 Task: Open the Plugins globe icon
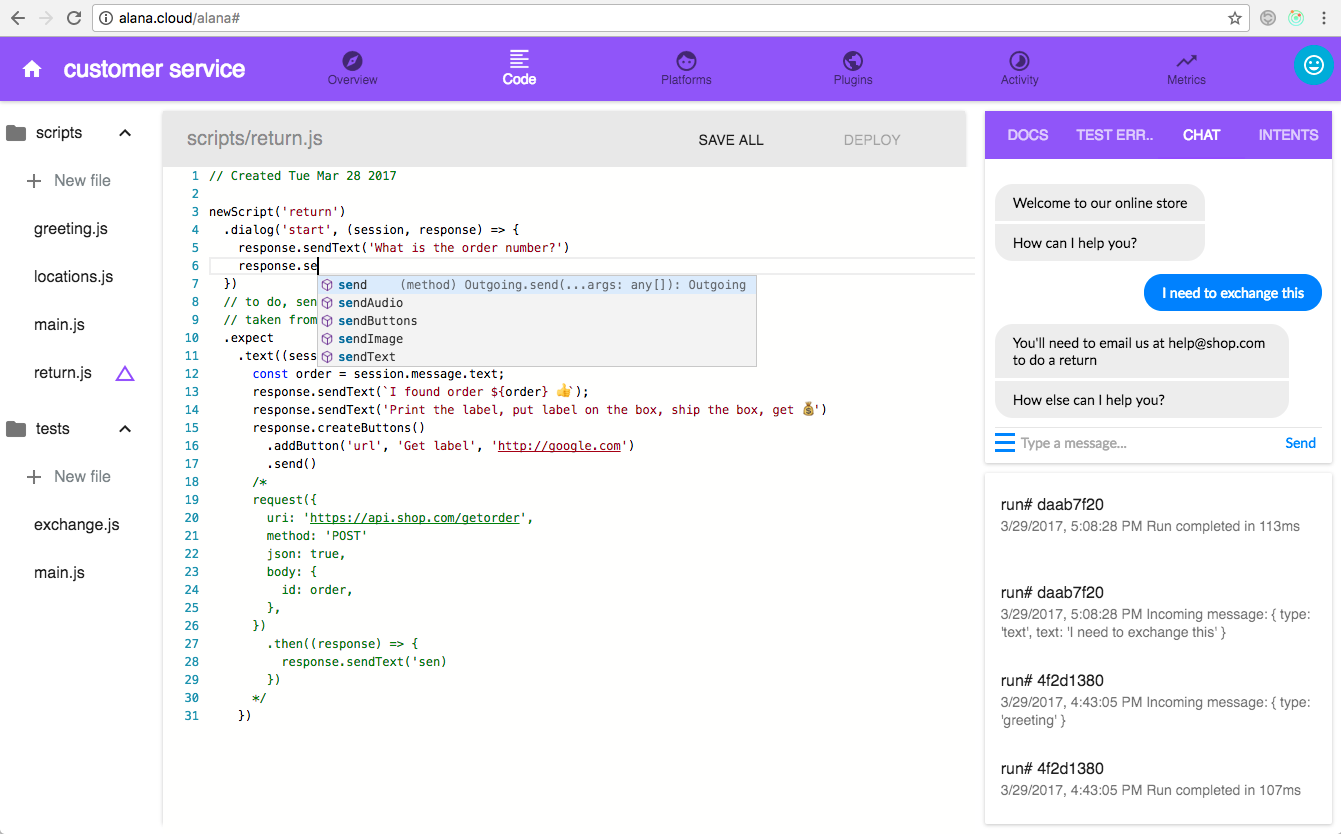pos(853,60)
